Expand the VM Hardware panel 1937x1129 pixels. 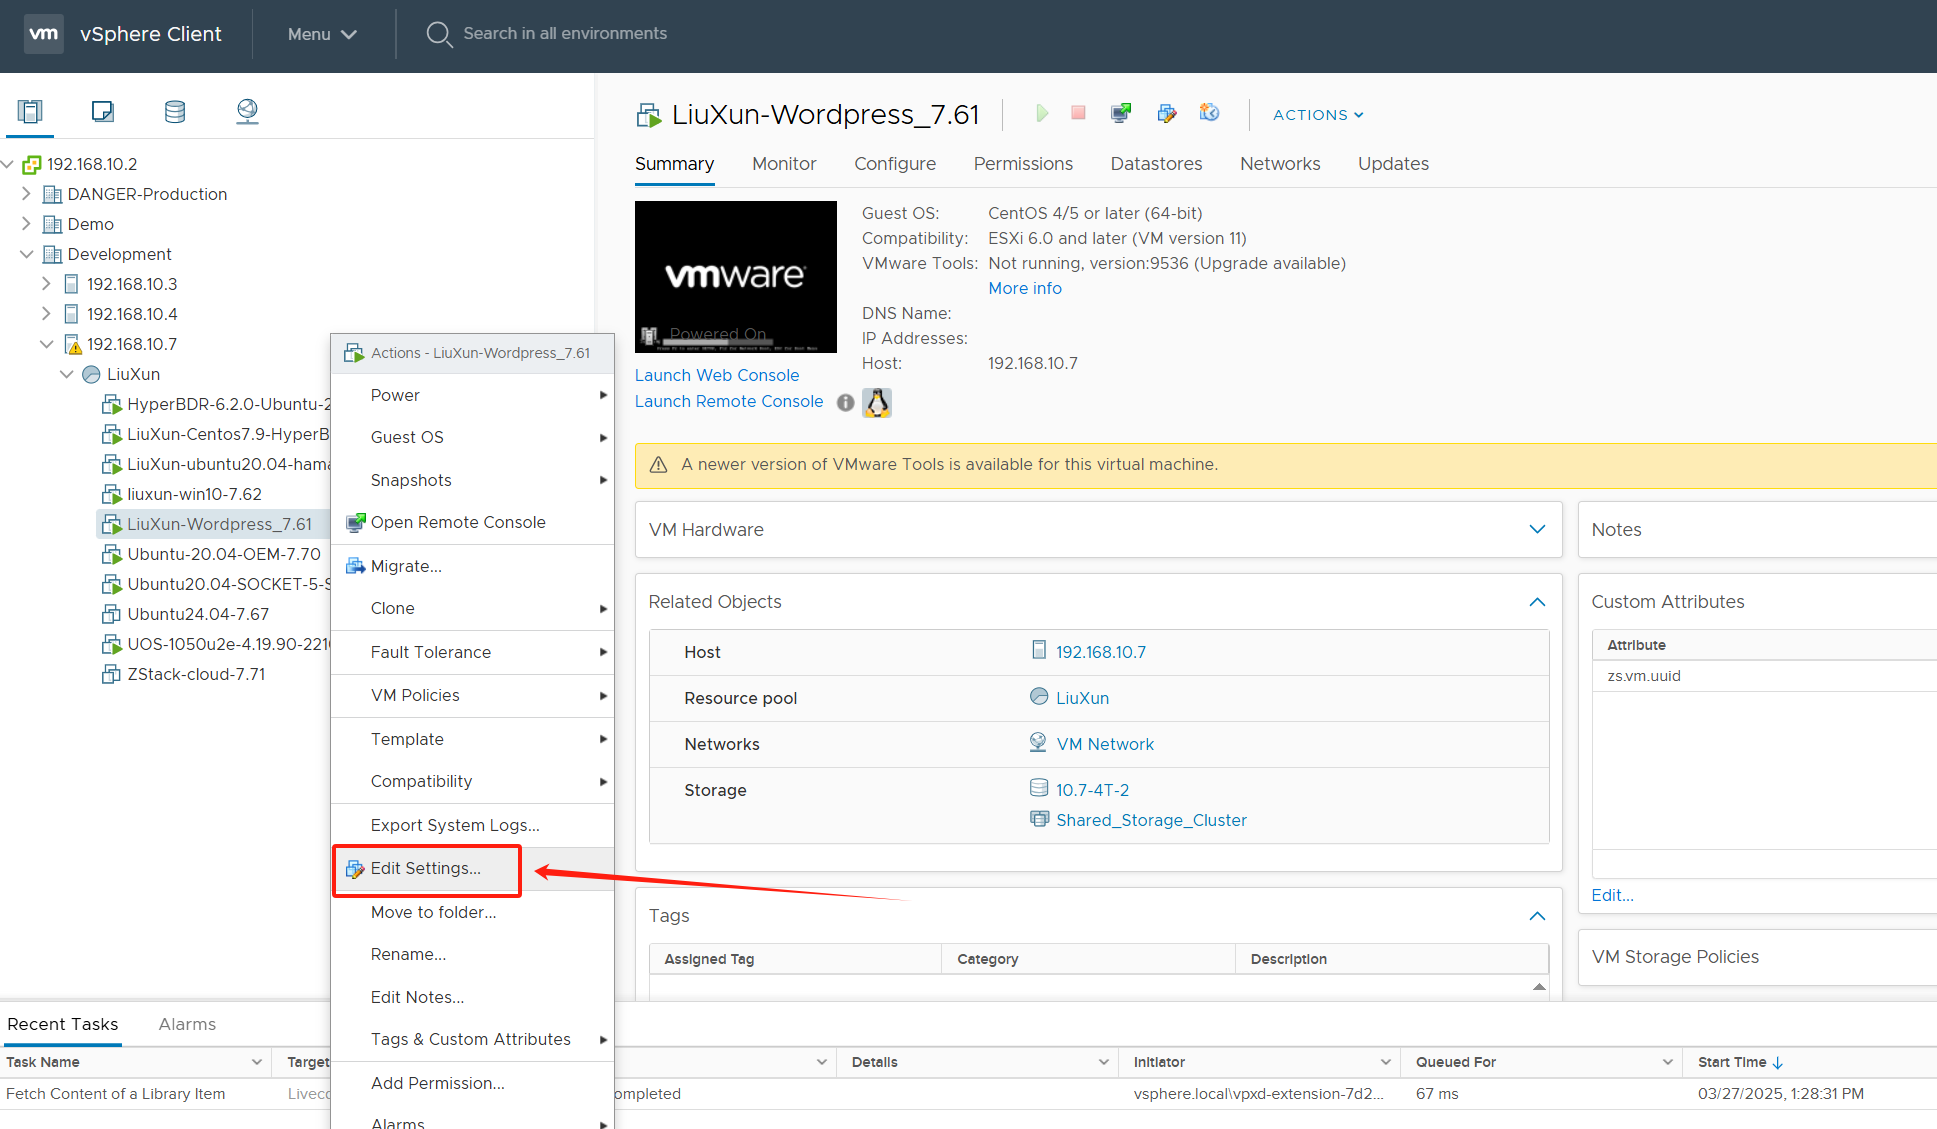[x=1537, y=529]
